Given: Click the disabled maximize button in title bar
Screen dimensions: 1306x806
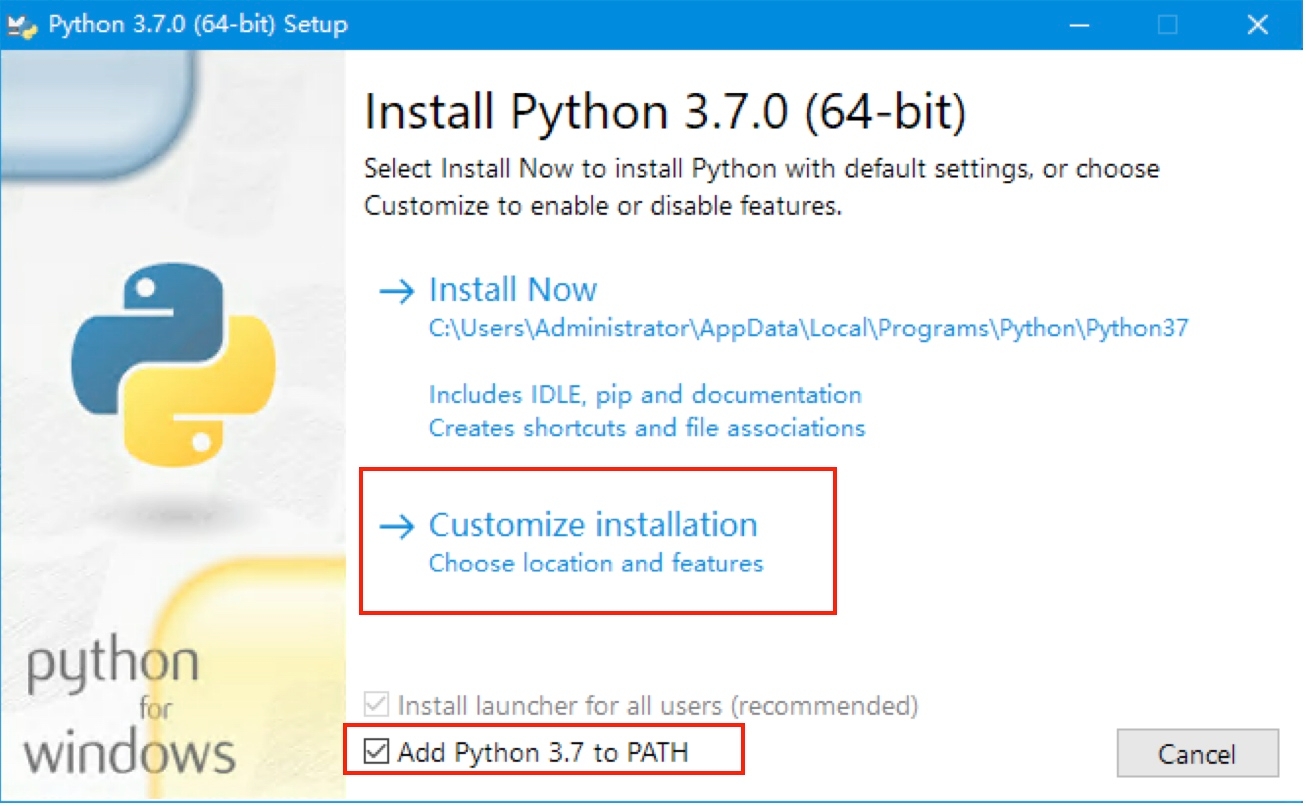Looking at the screenshot, I should pos(1167,25).
